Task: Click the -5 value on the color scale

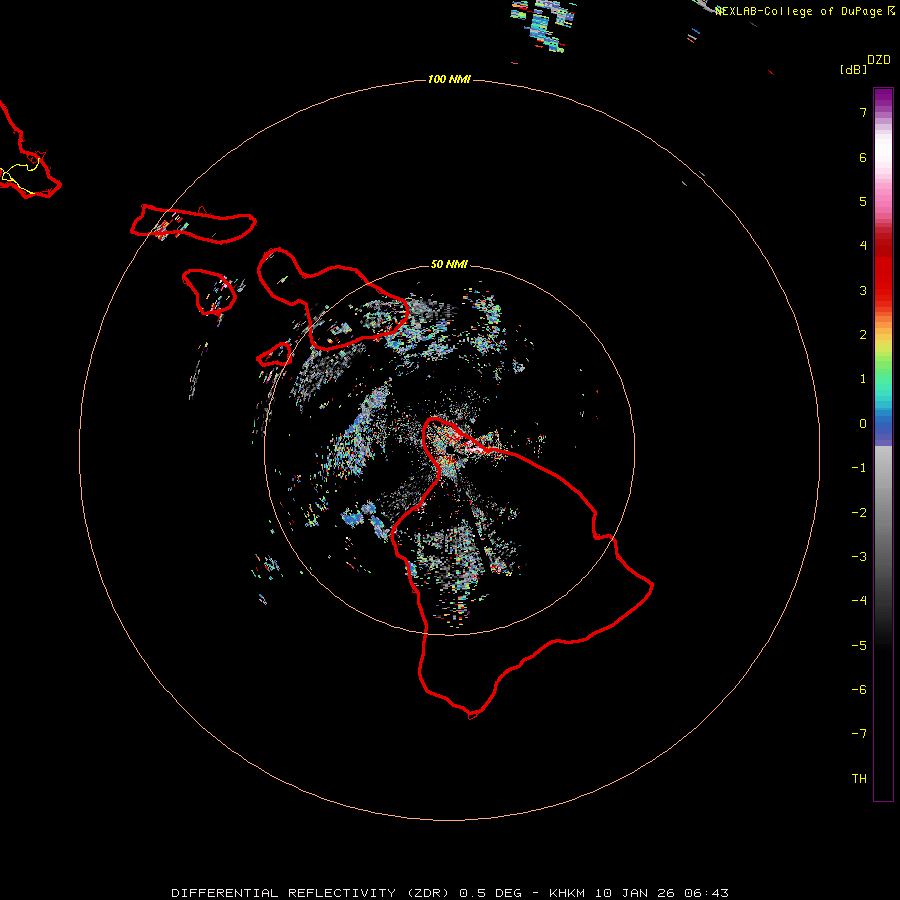Action: 859,646
